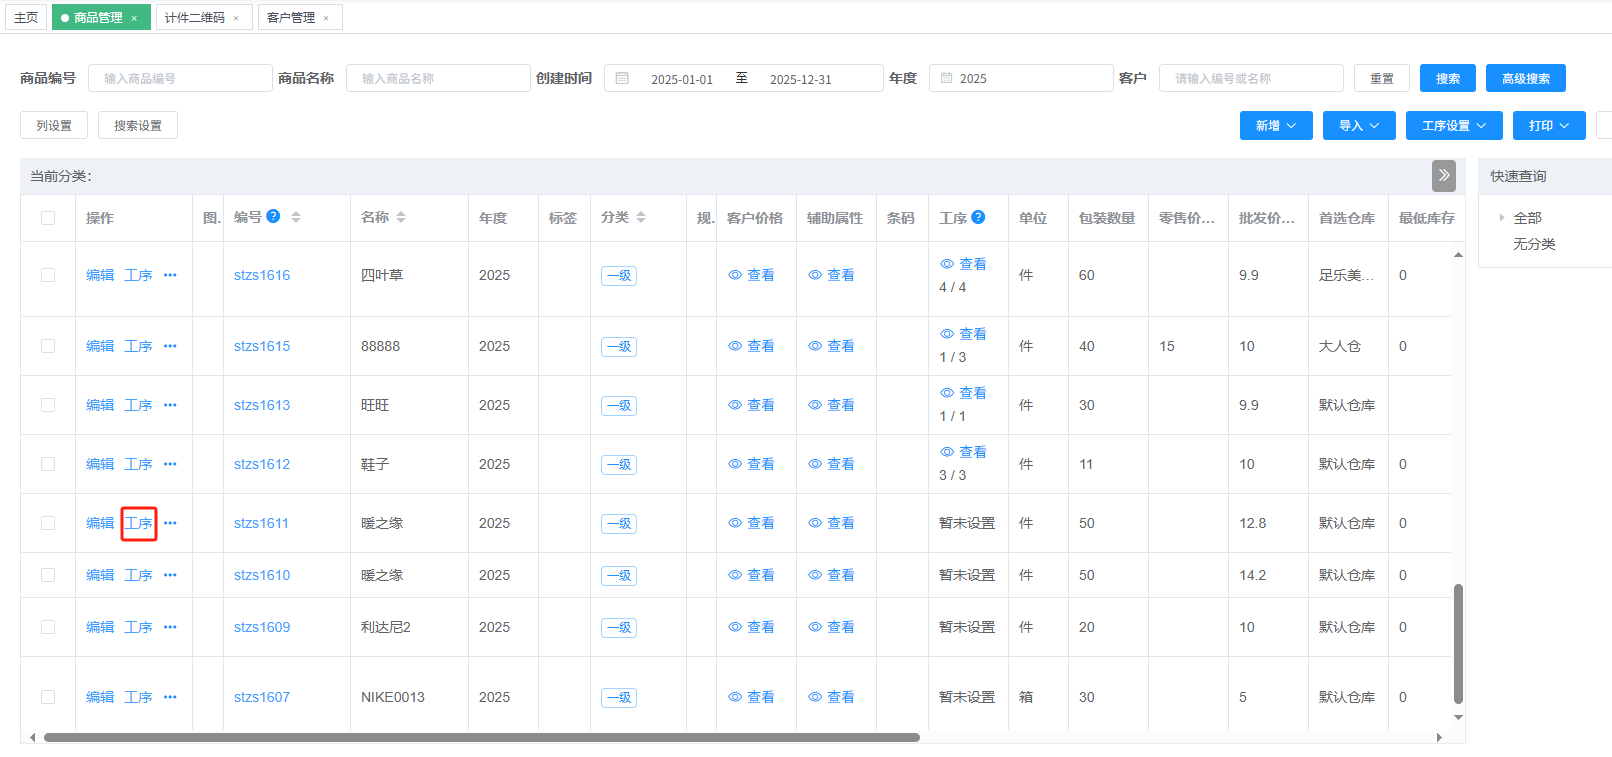View 客户价格 for product stzs1615
Viewport: 1612px width, 757px height.
751,346
